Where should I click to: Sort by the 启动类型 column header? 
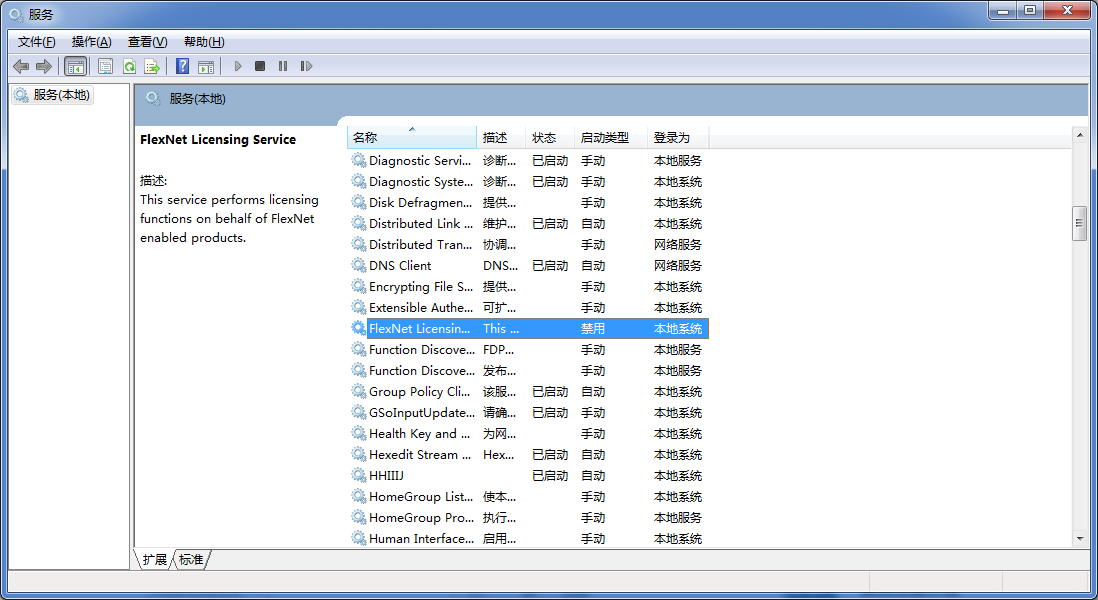(x=611, y=138)
